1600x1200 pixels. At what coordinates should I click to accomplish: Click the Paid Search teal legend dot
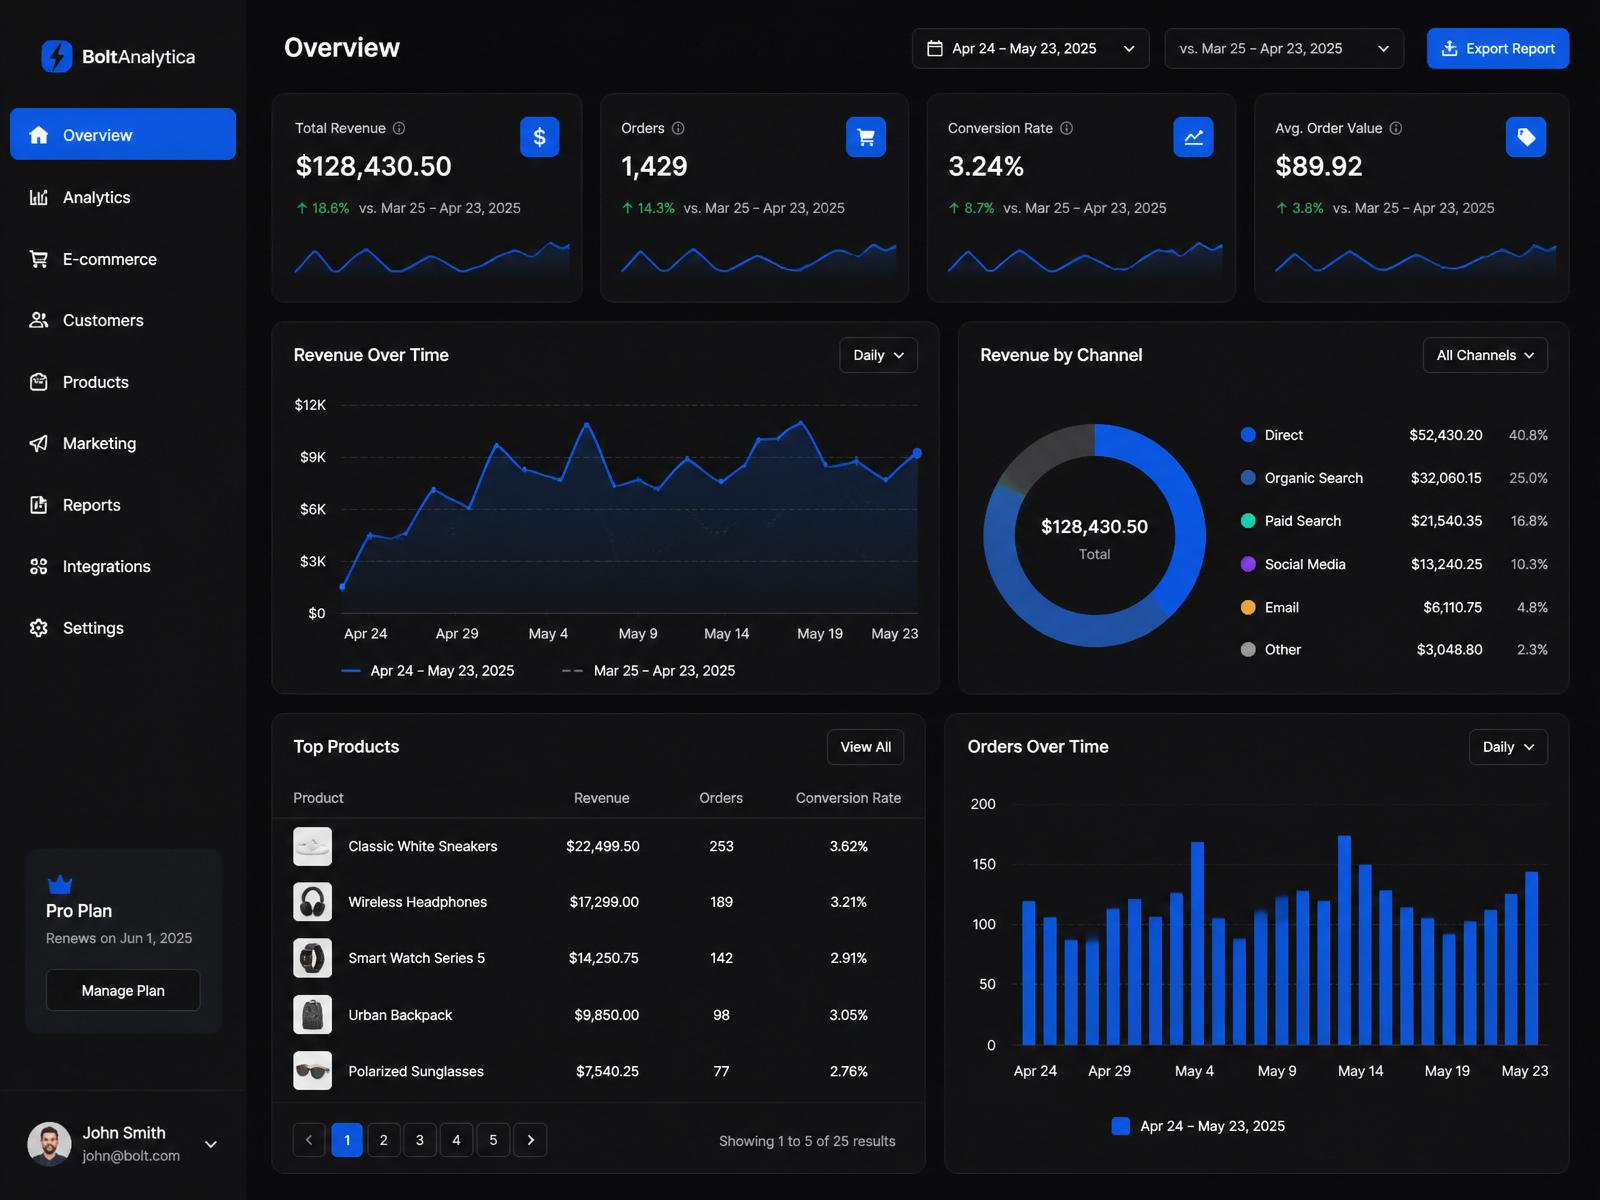(1248, 521)
